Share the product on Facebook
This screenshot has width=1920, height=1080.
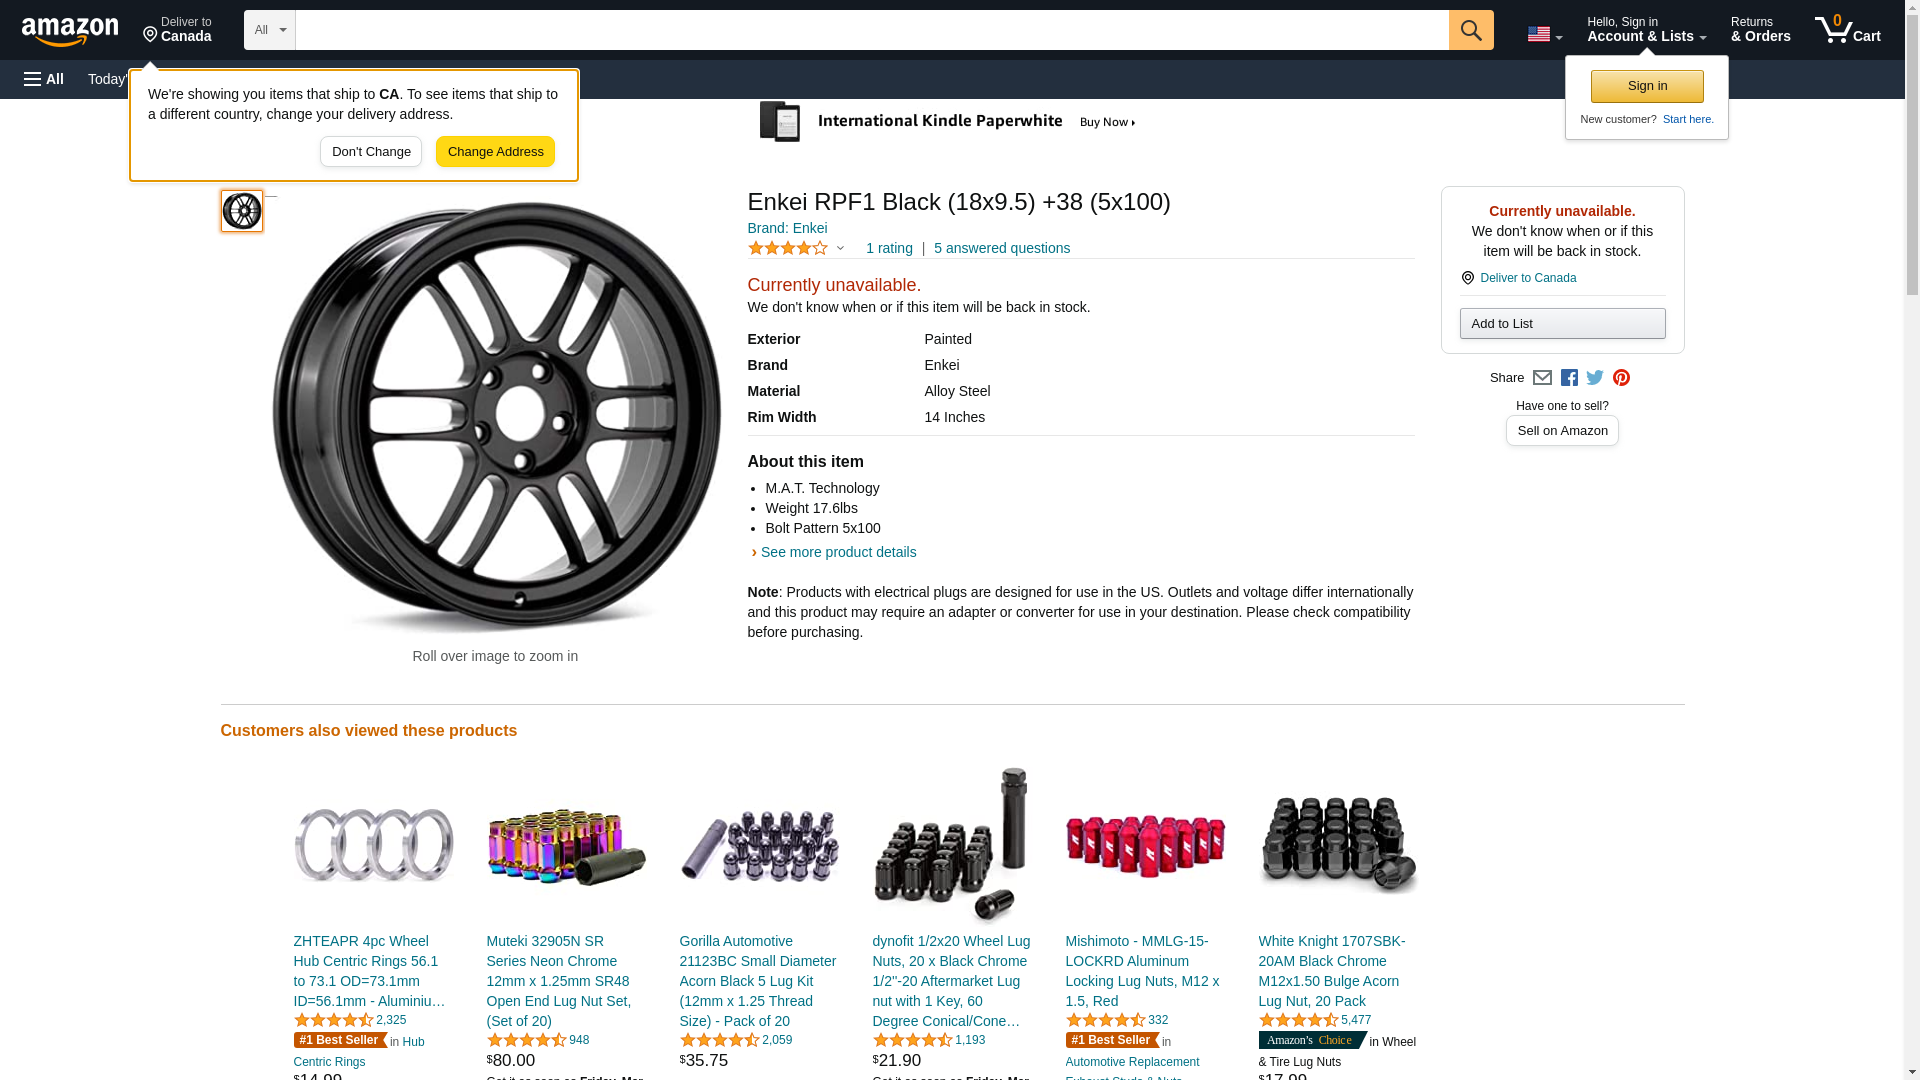coord(1569,378)
